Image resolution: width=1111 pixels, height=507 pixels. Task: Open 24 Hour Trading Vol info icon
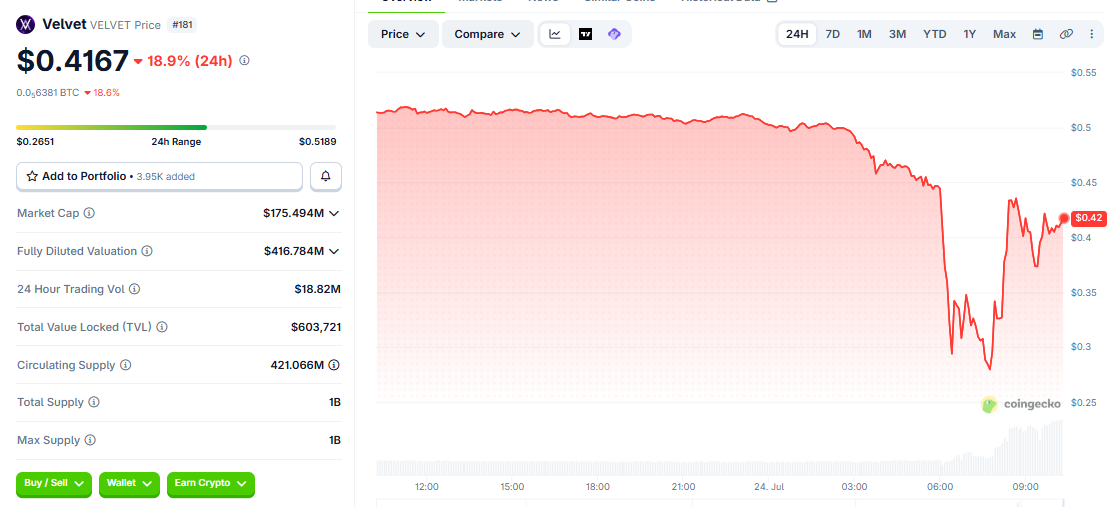pyautogui.click(x=134, y=289)
